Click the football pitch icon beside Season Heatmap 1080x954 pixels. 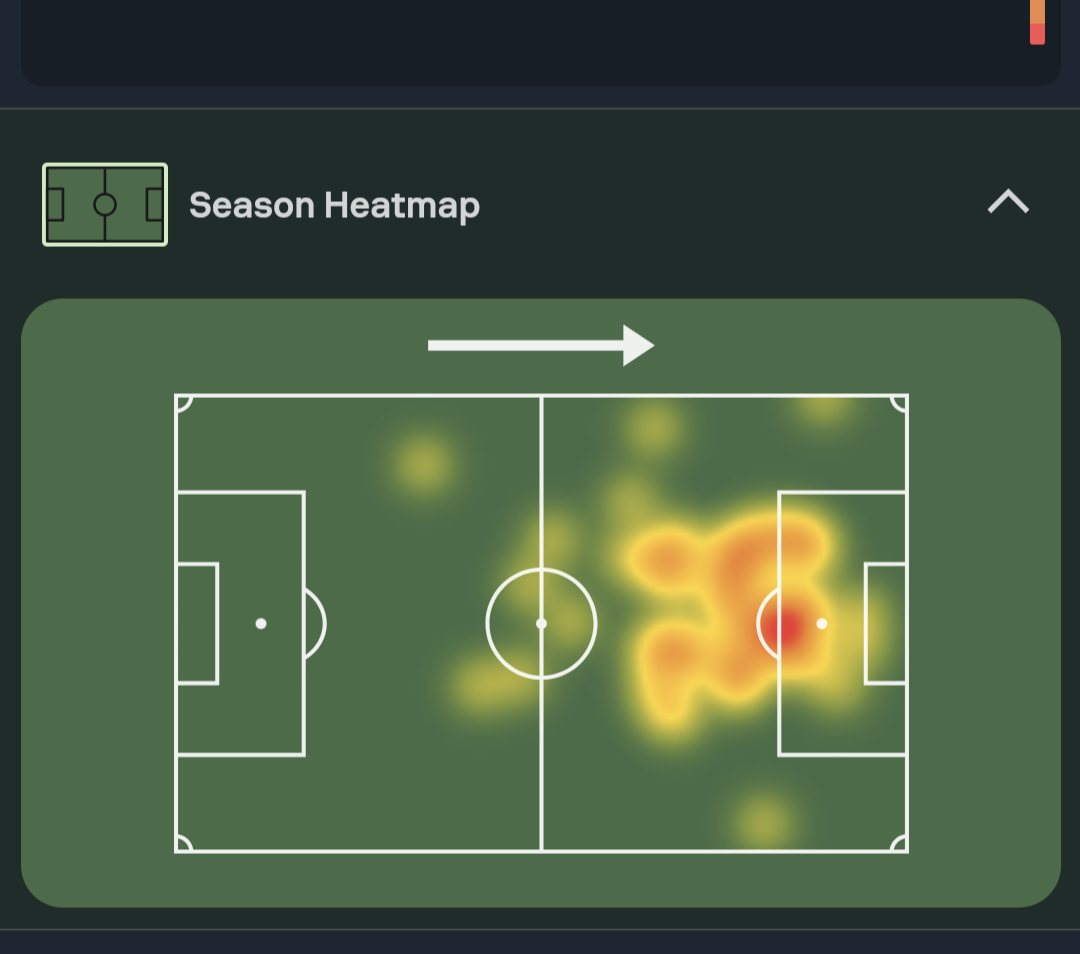(x=105, y=205)
